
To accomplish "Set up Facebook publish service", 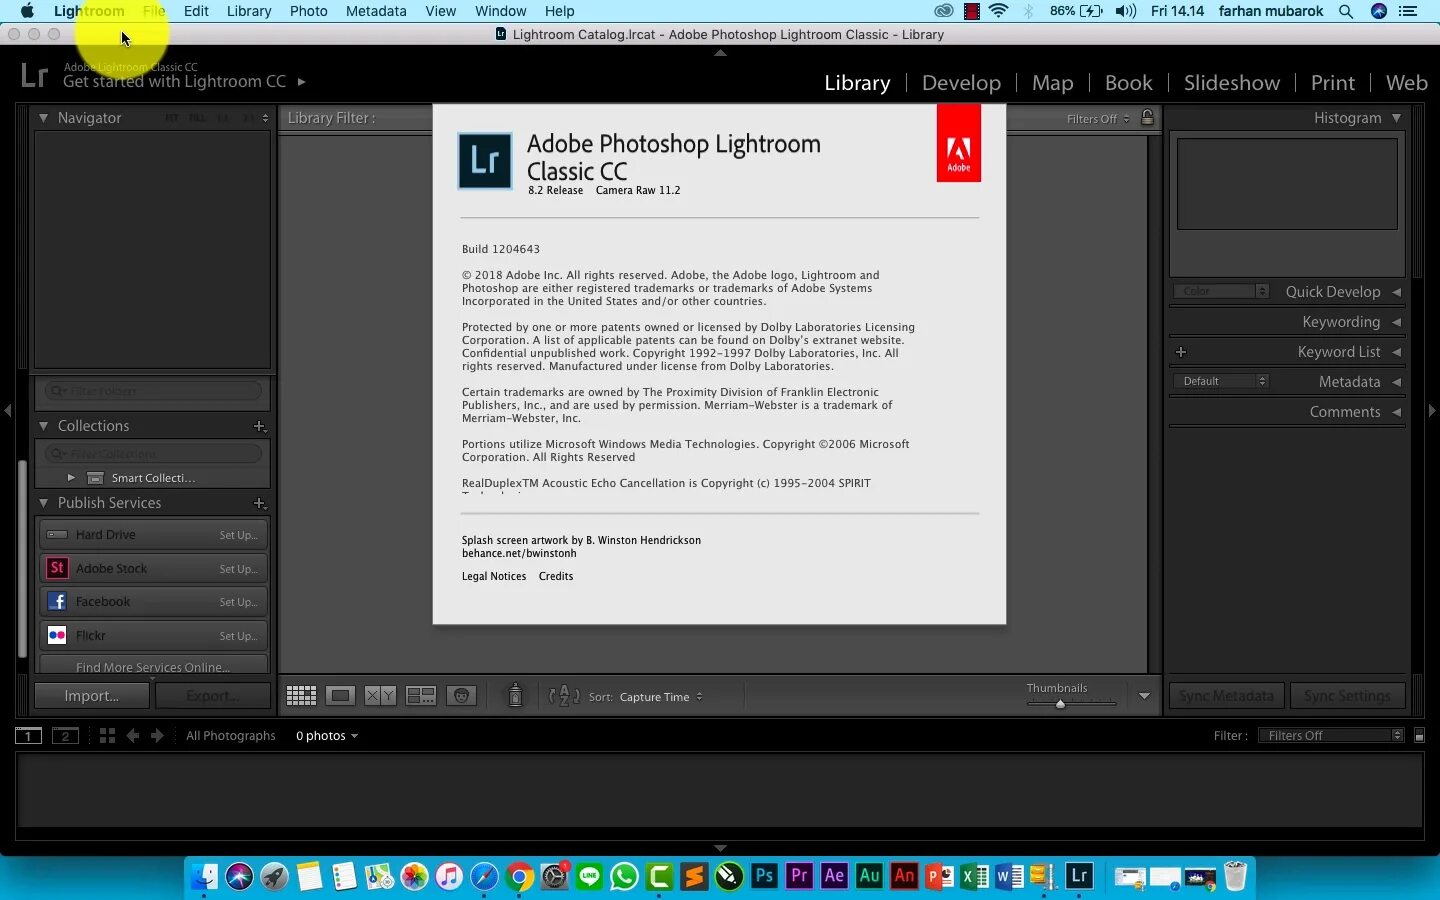I will tap(239, 602).
